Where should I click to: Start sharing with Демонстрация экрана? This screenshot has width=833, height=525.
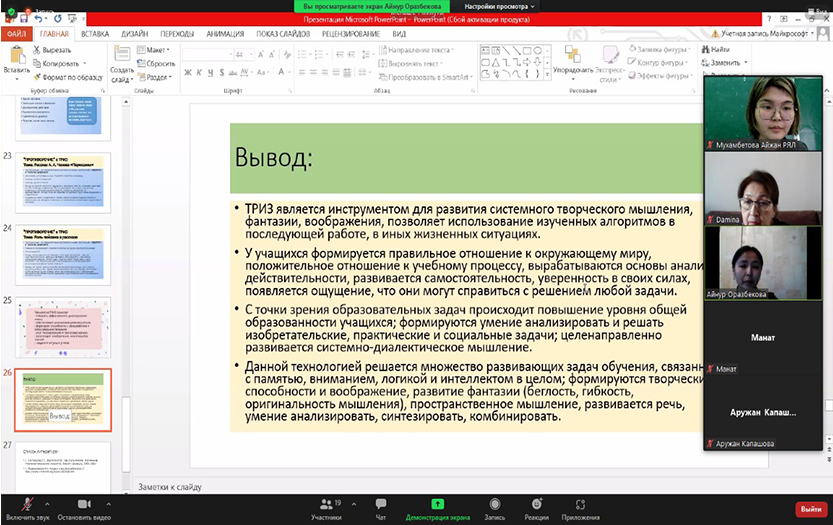[x=437, y=503]
